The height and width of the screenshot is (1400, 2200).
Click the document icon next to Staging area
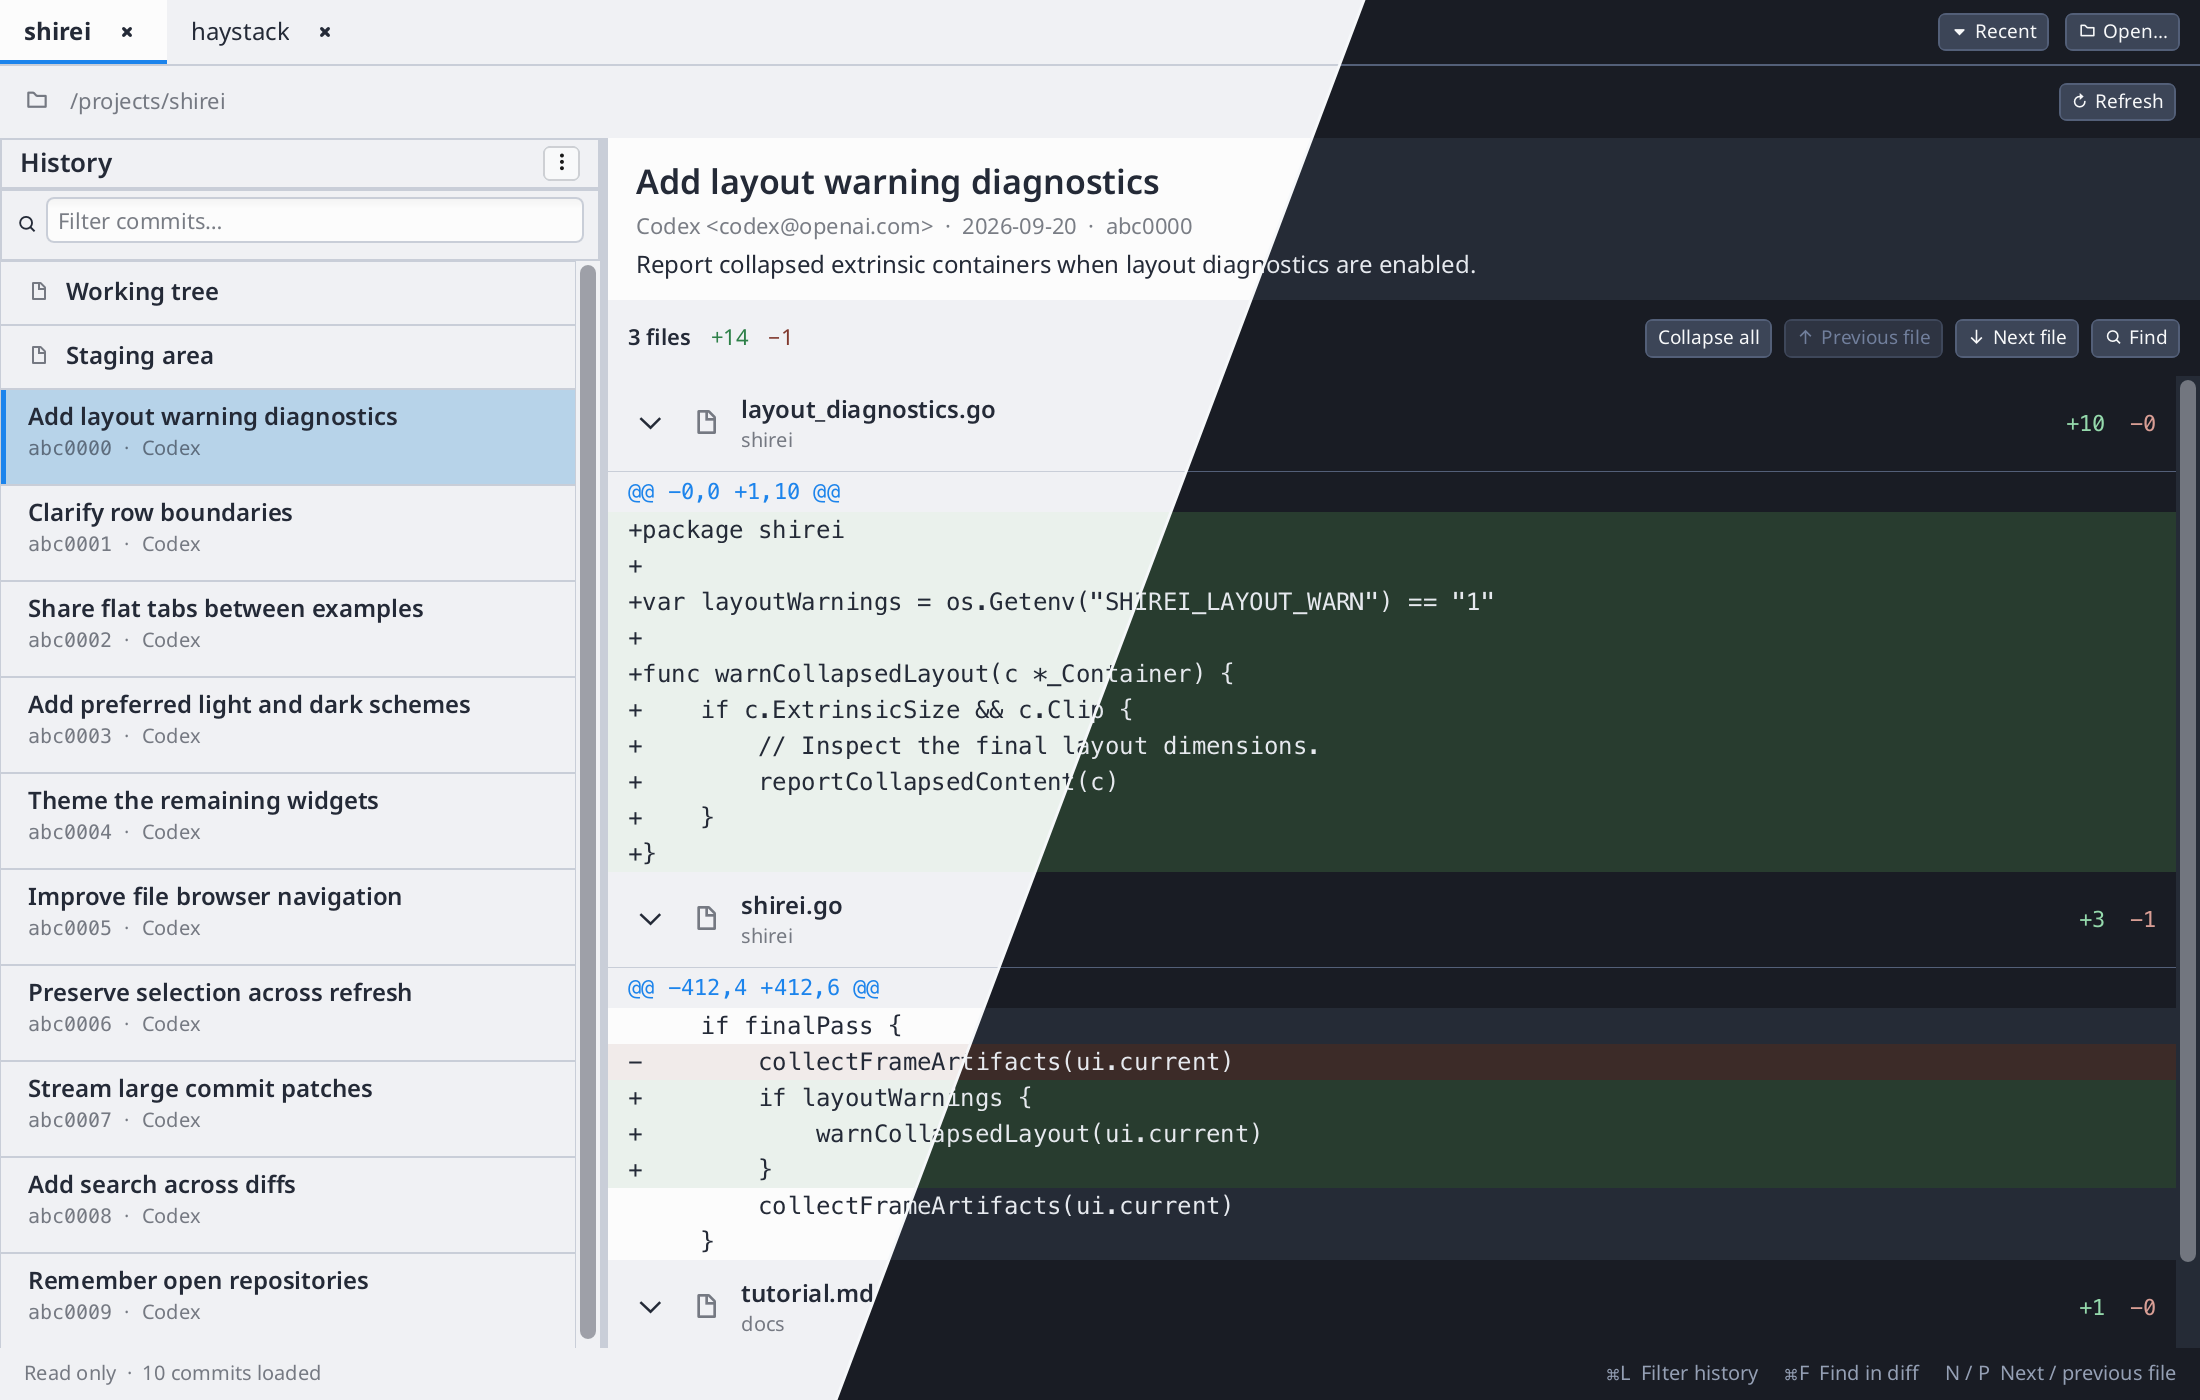click(x=39, y=355)
